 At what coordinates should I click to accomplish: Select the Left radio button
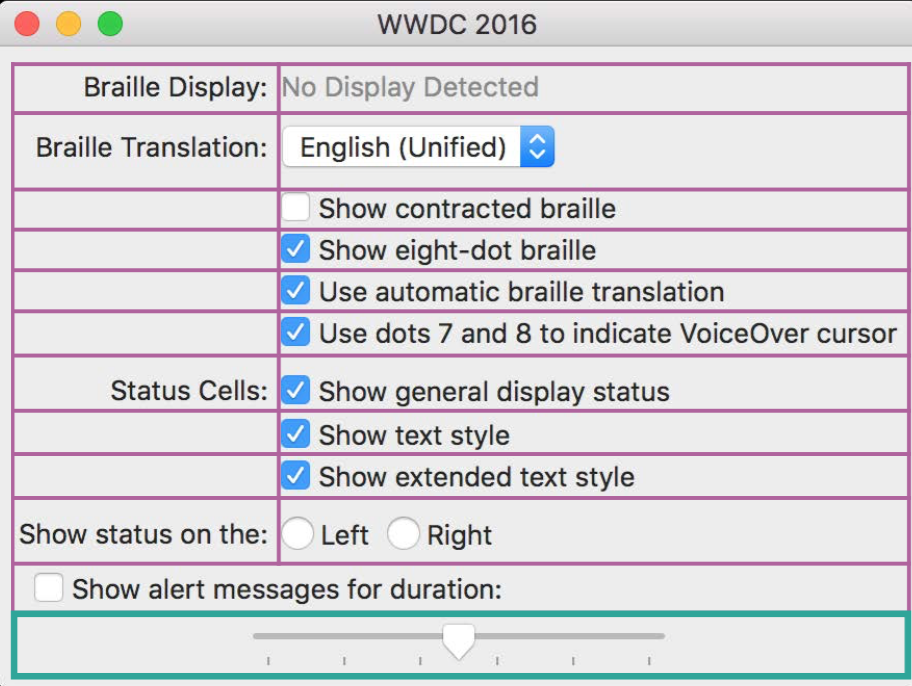pos(298,534)
